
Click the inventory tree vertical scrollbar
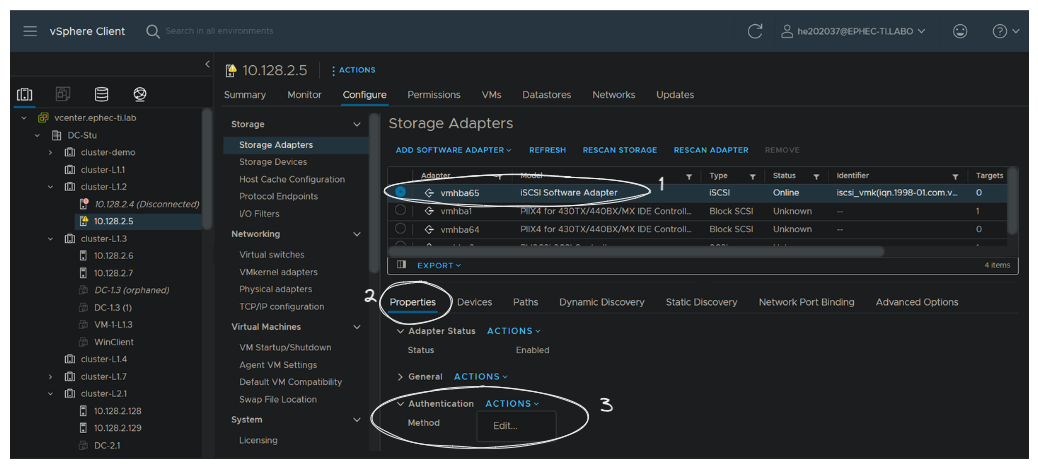click(207, 169)
